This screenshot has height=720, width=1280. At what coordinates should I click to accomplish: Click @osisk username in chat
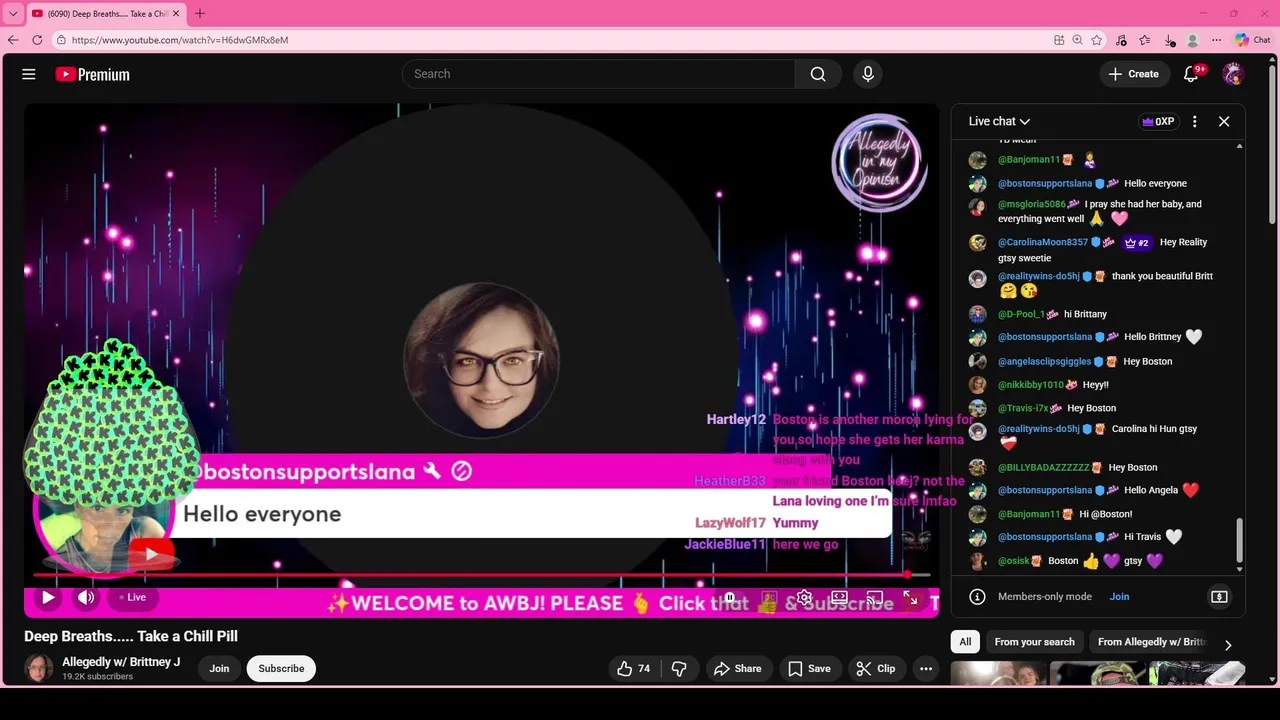click(1014, 561)
